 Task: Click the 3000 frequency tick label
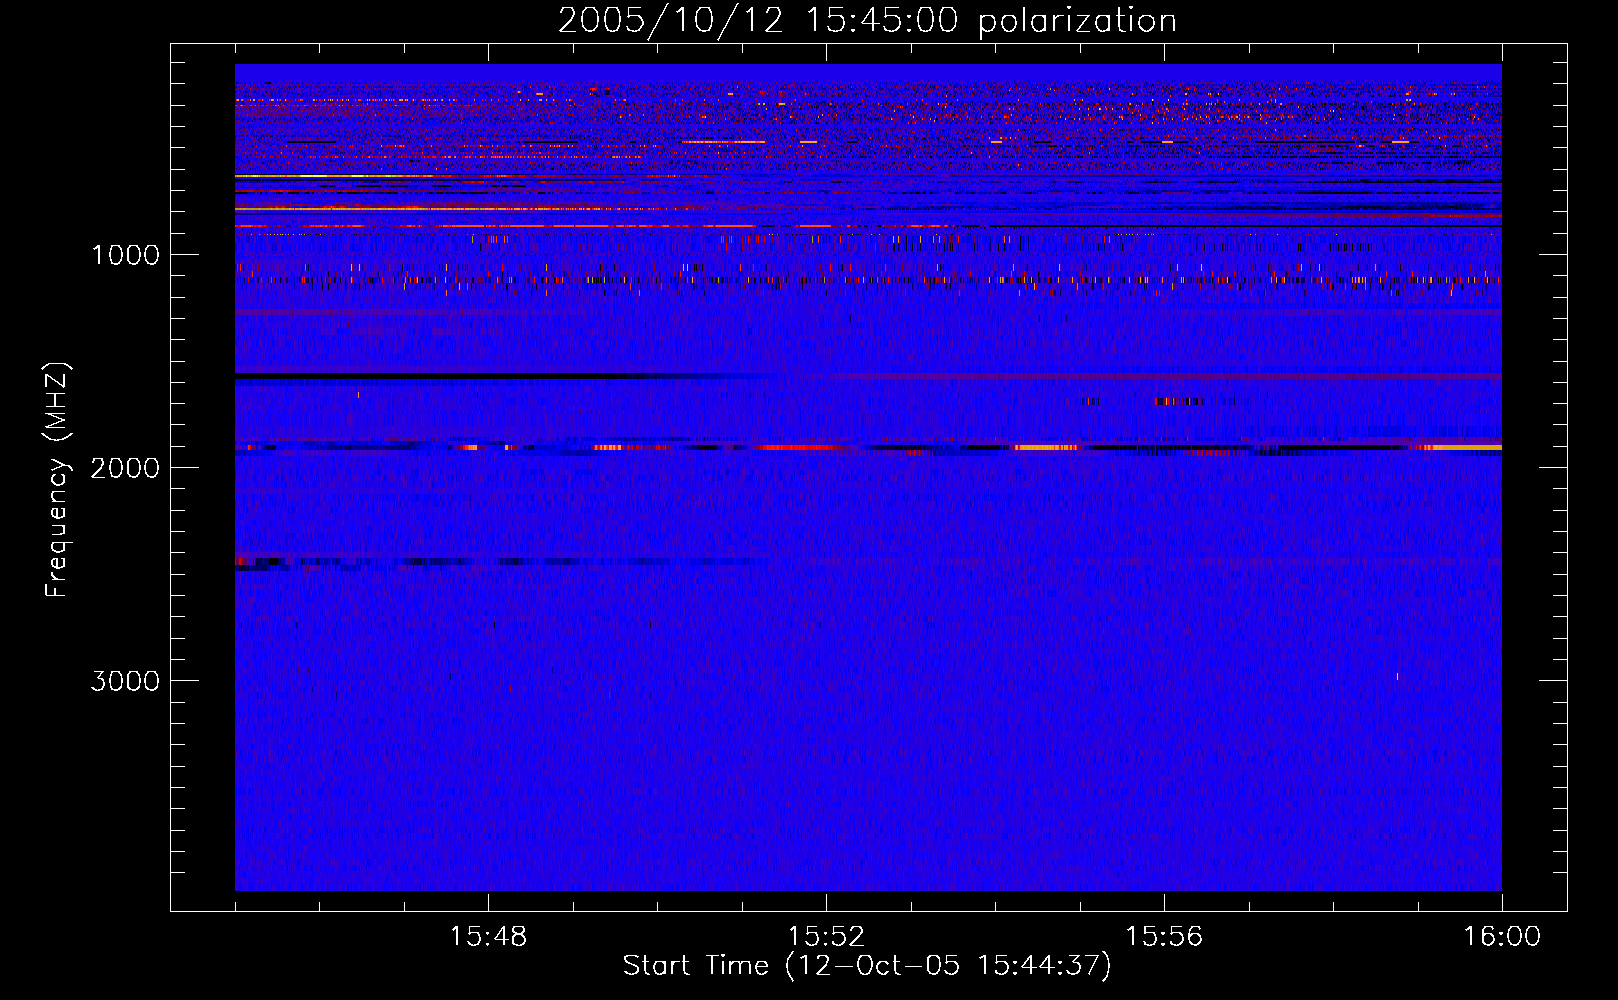point(125,681)
